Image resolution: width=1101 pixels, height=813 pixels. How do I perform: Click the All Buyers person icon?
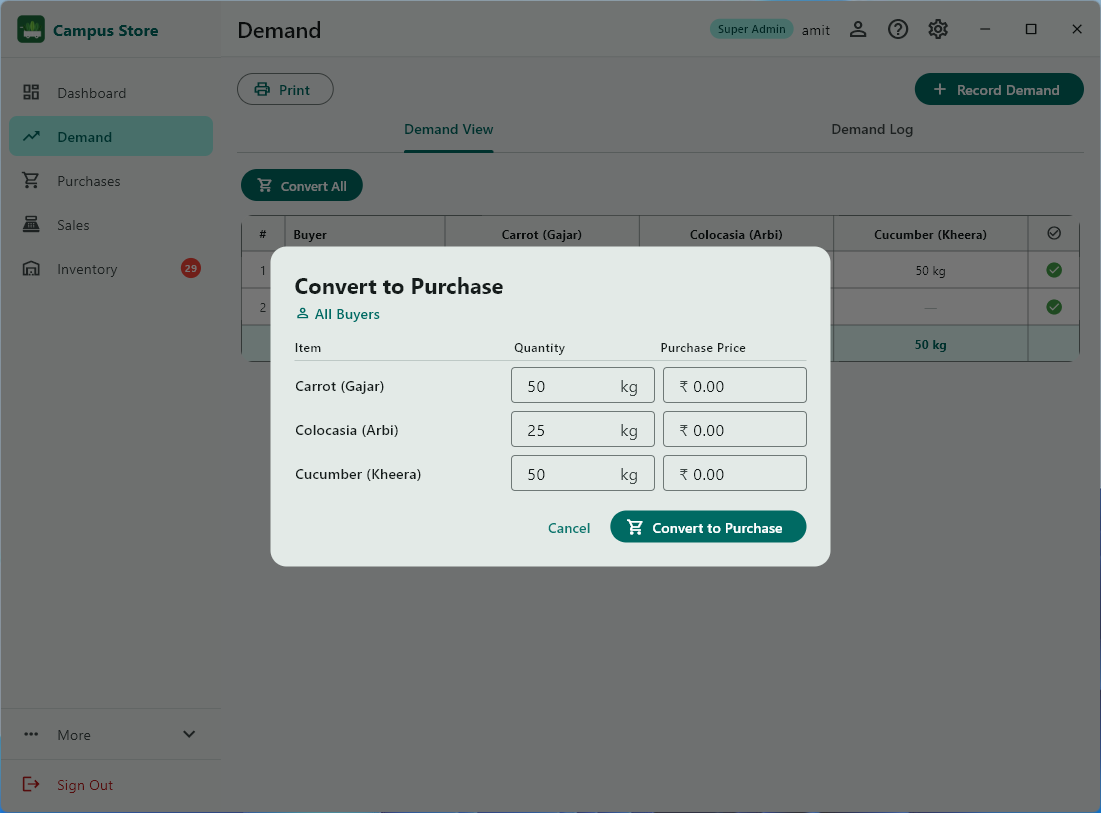[x=302, y=313]
